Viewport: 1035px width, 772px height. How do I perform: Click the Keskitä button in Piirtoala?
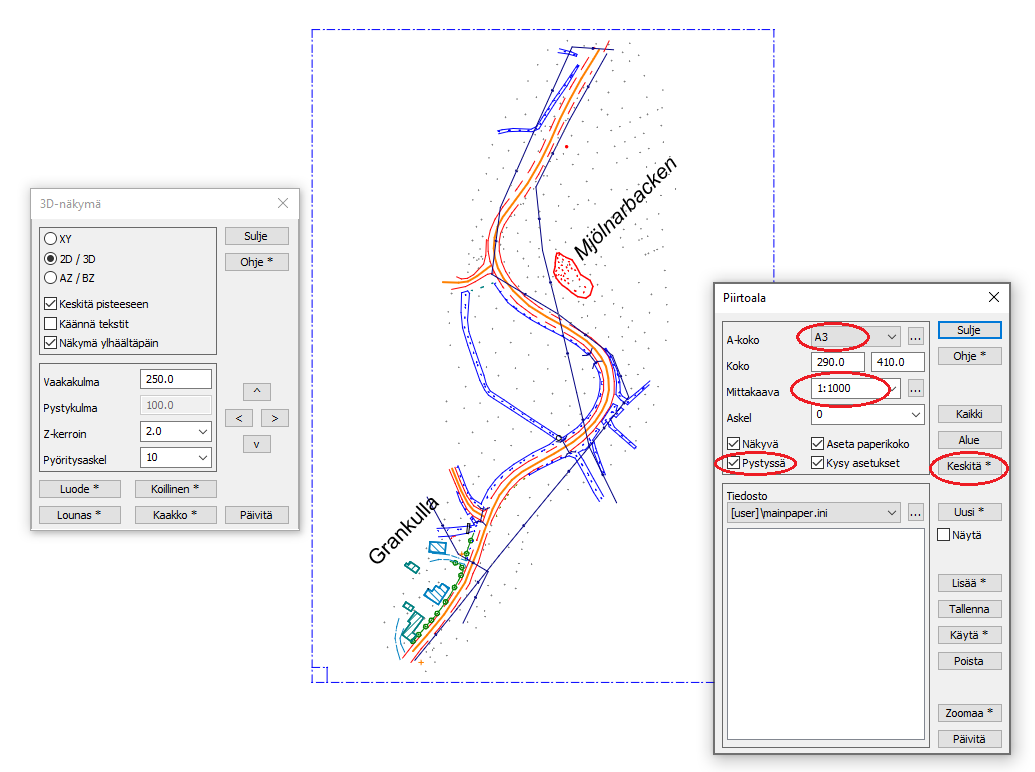pos(969,466)
